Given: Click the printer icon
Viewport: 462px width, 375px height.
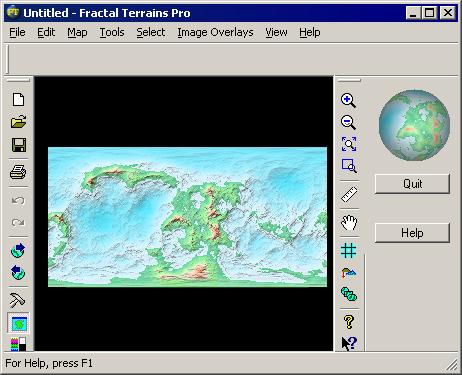Looking at the screenshot, I should [x=18, y=172].
